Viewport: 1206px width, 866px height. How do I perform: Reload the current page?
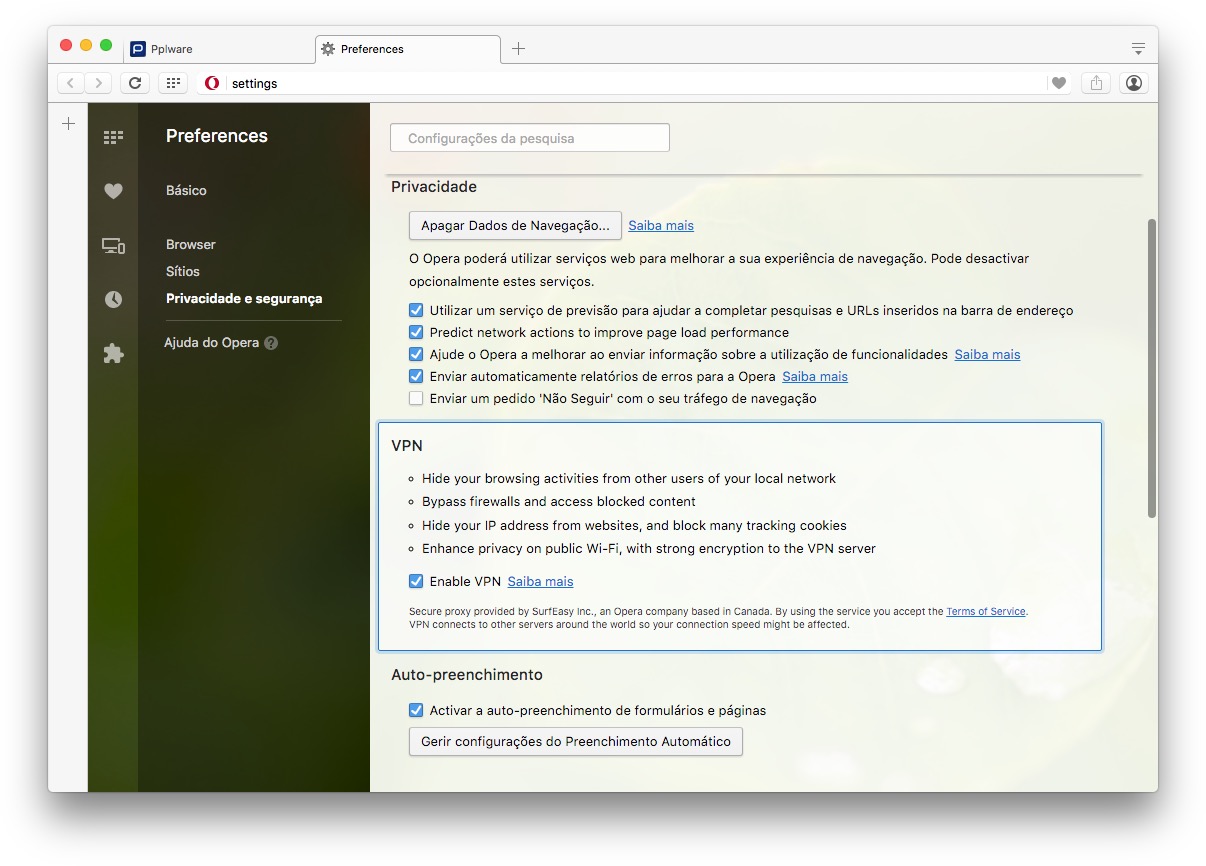click(135, 83)
